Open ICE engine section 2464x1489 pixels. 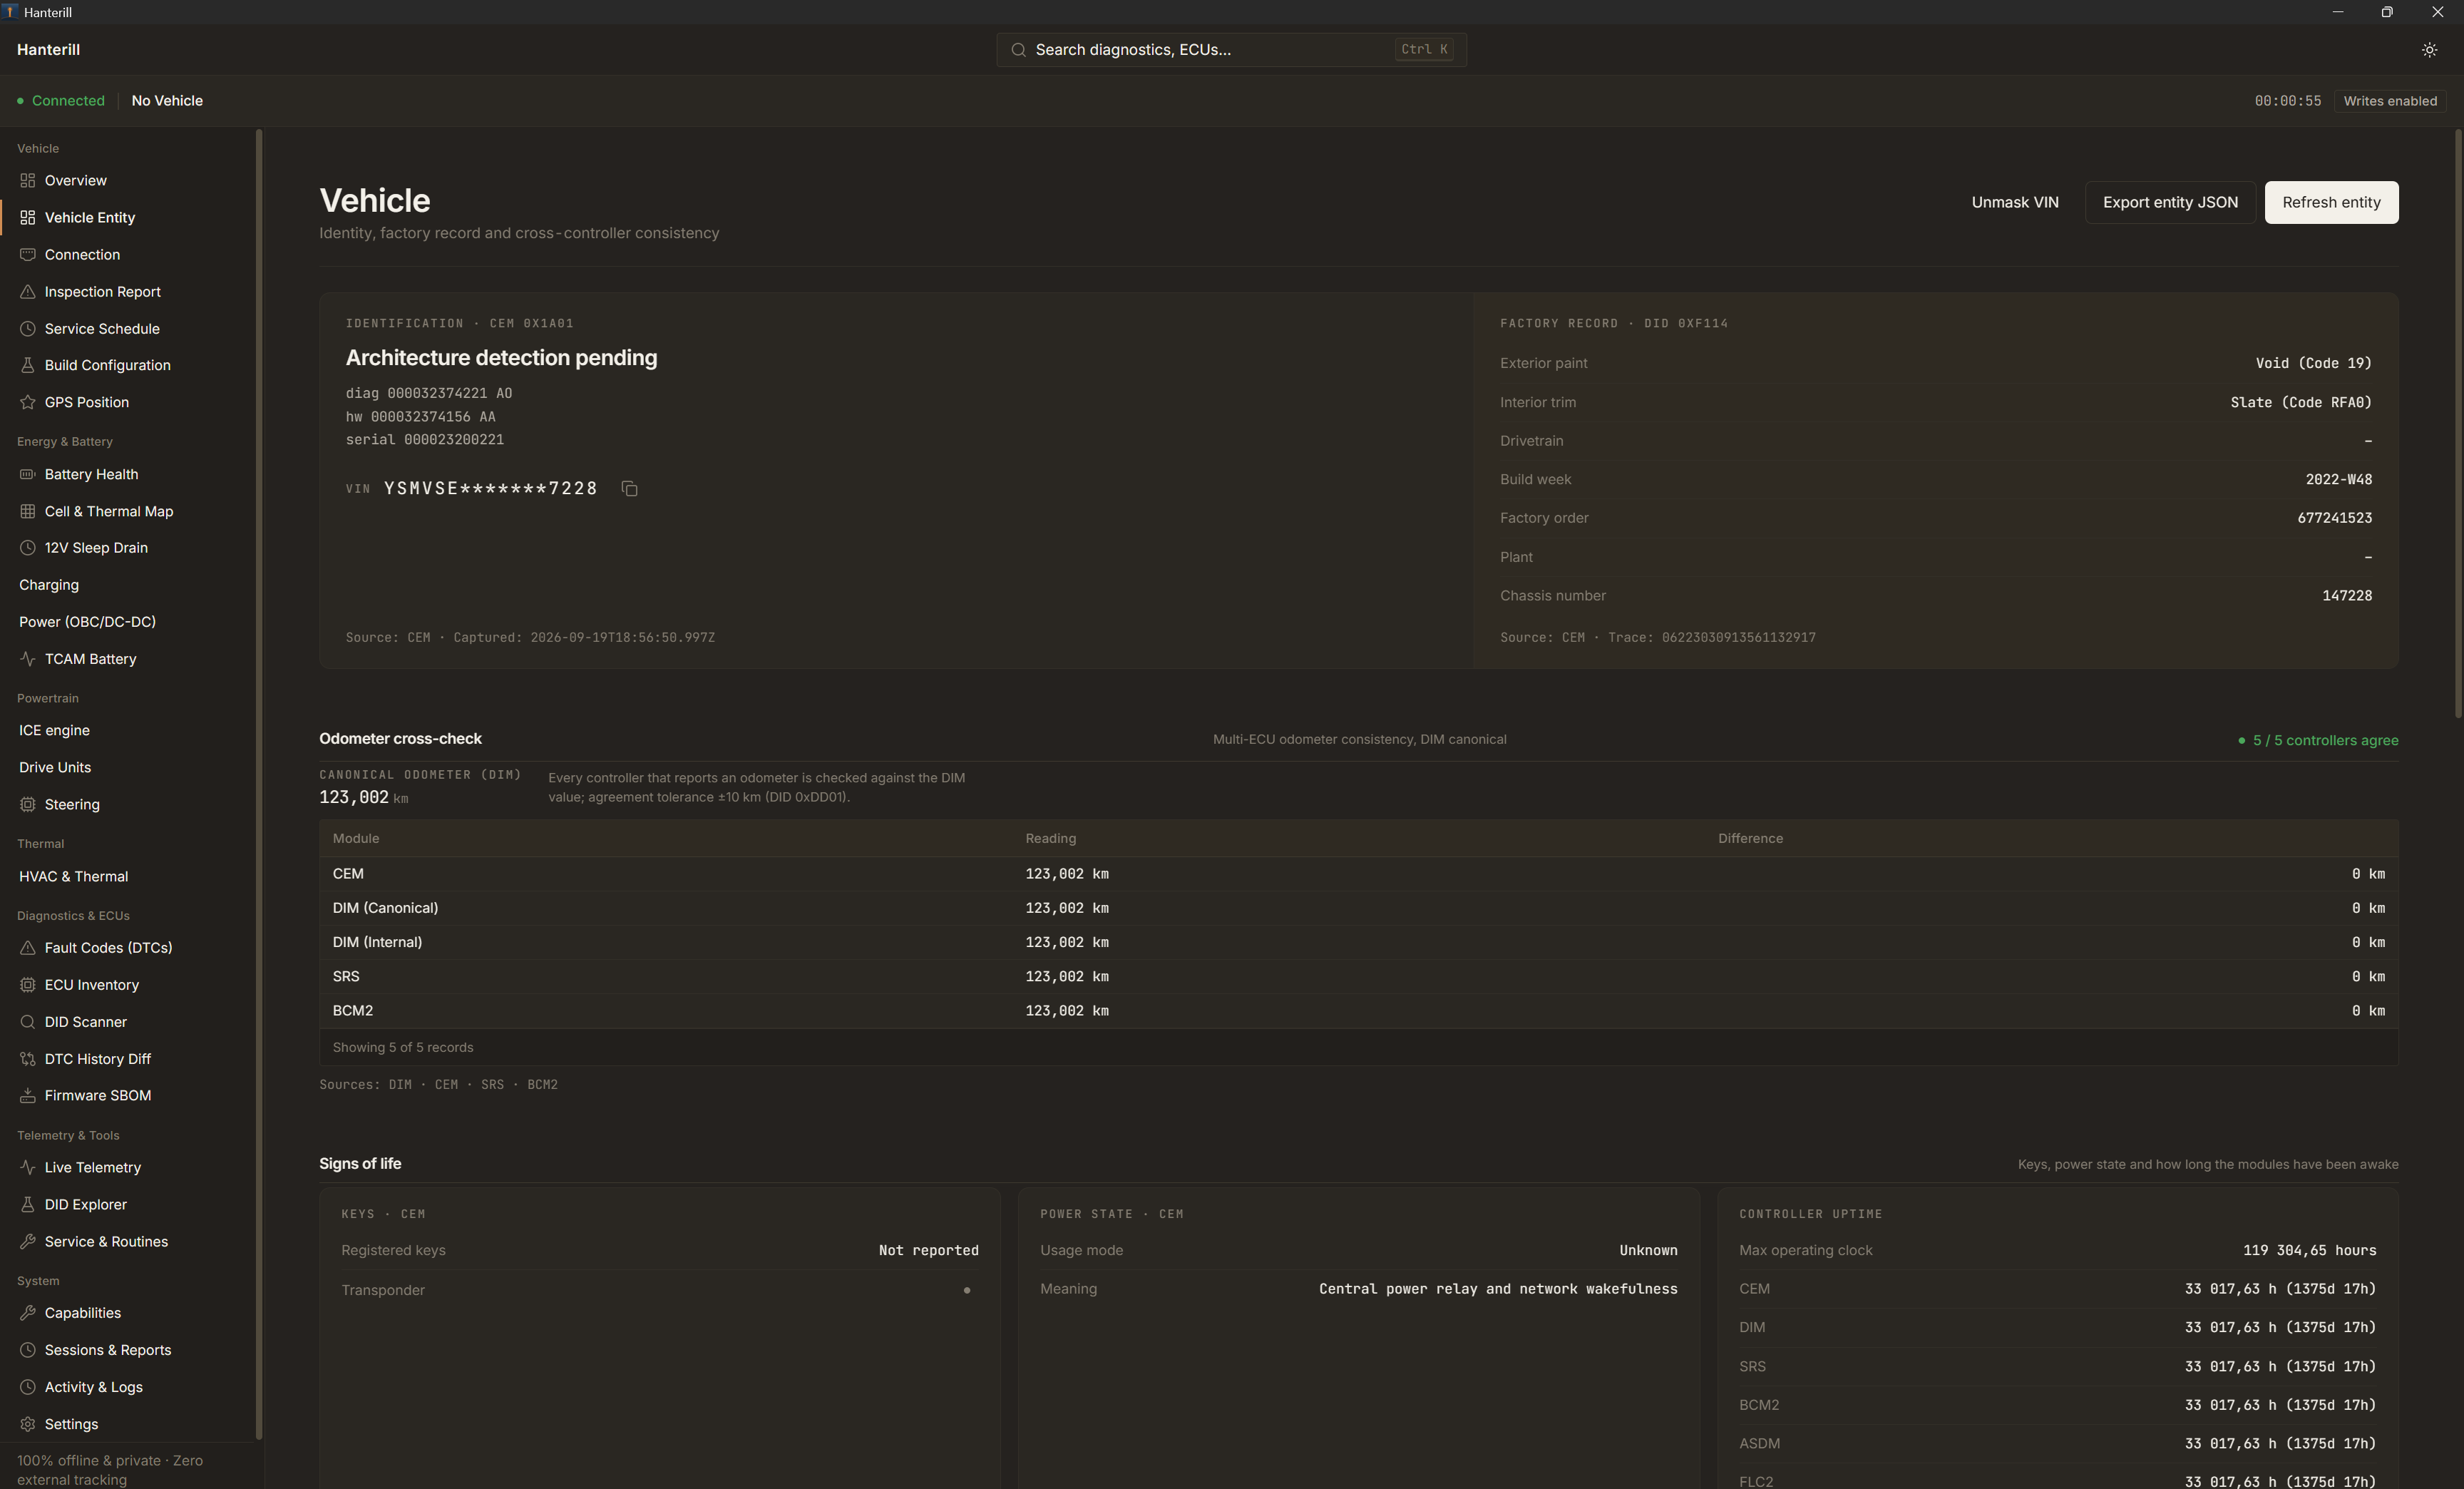click(x=128, y=731)
